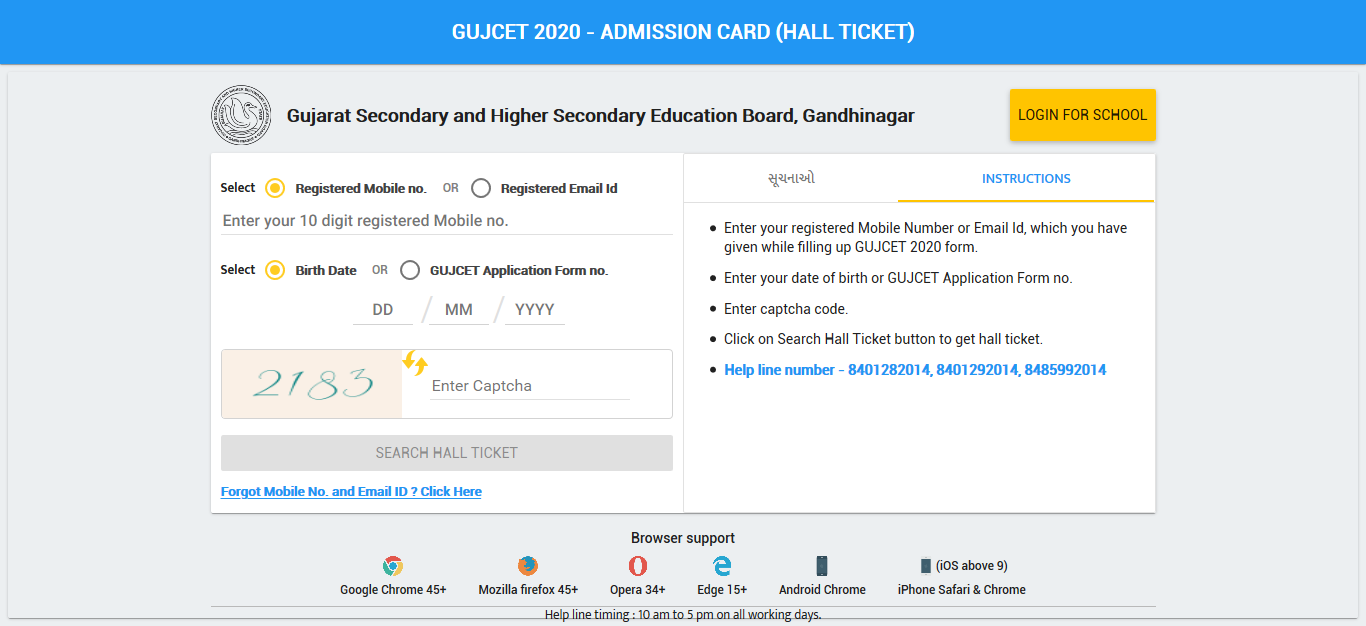Select the Registered Mobile no. radio option

pos(275,188)
